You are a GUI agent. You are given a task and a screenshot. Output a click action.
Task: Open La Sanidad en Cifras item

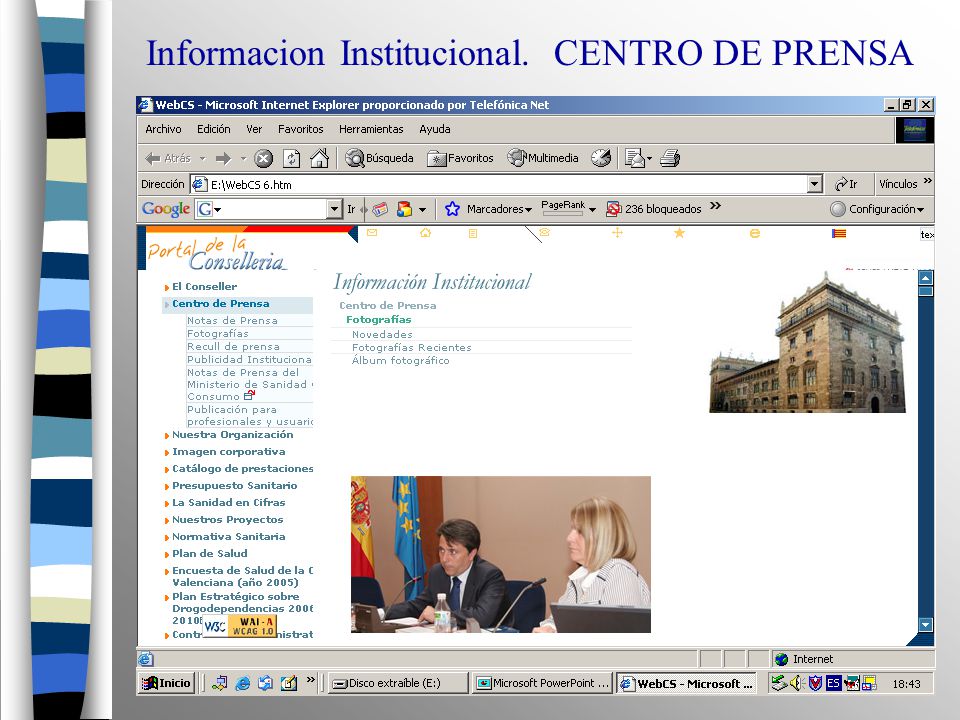point(228,503)
